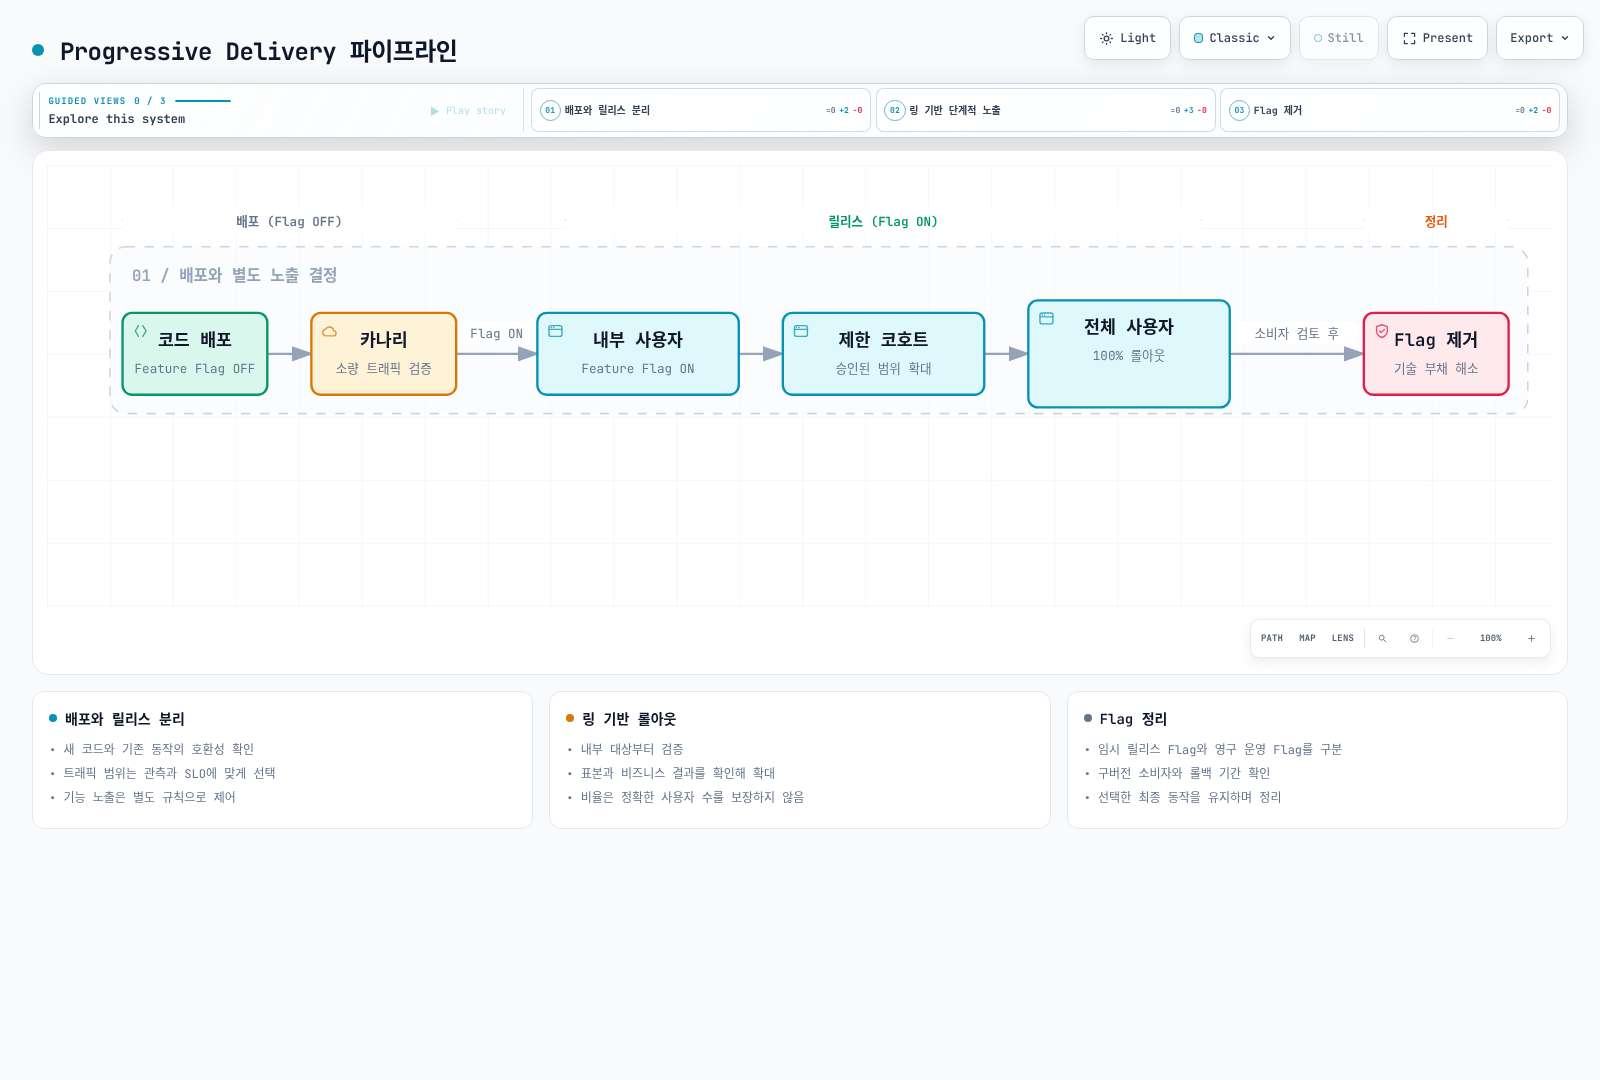This screenshot has width=1600, height=1080.
Task: Click the window icon on 내부 사용자
Action: (x=556, y=331)
